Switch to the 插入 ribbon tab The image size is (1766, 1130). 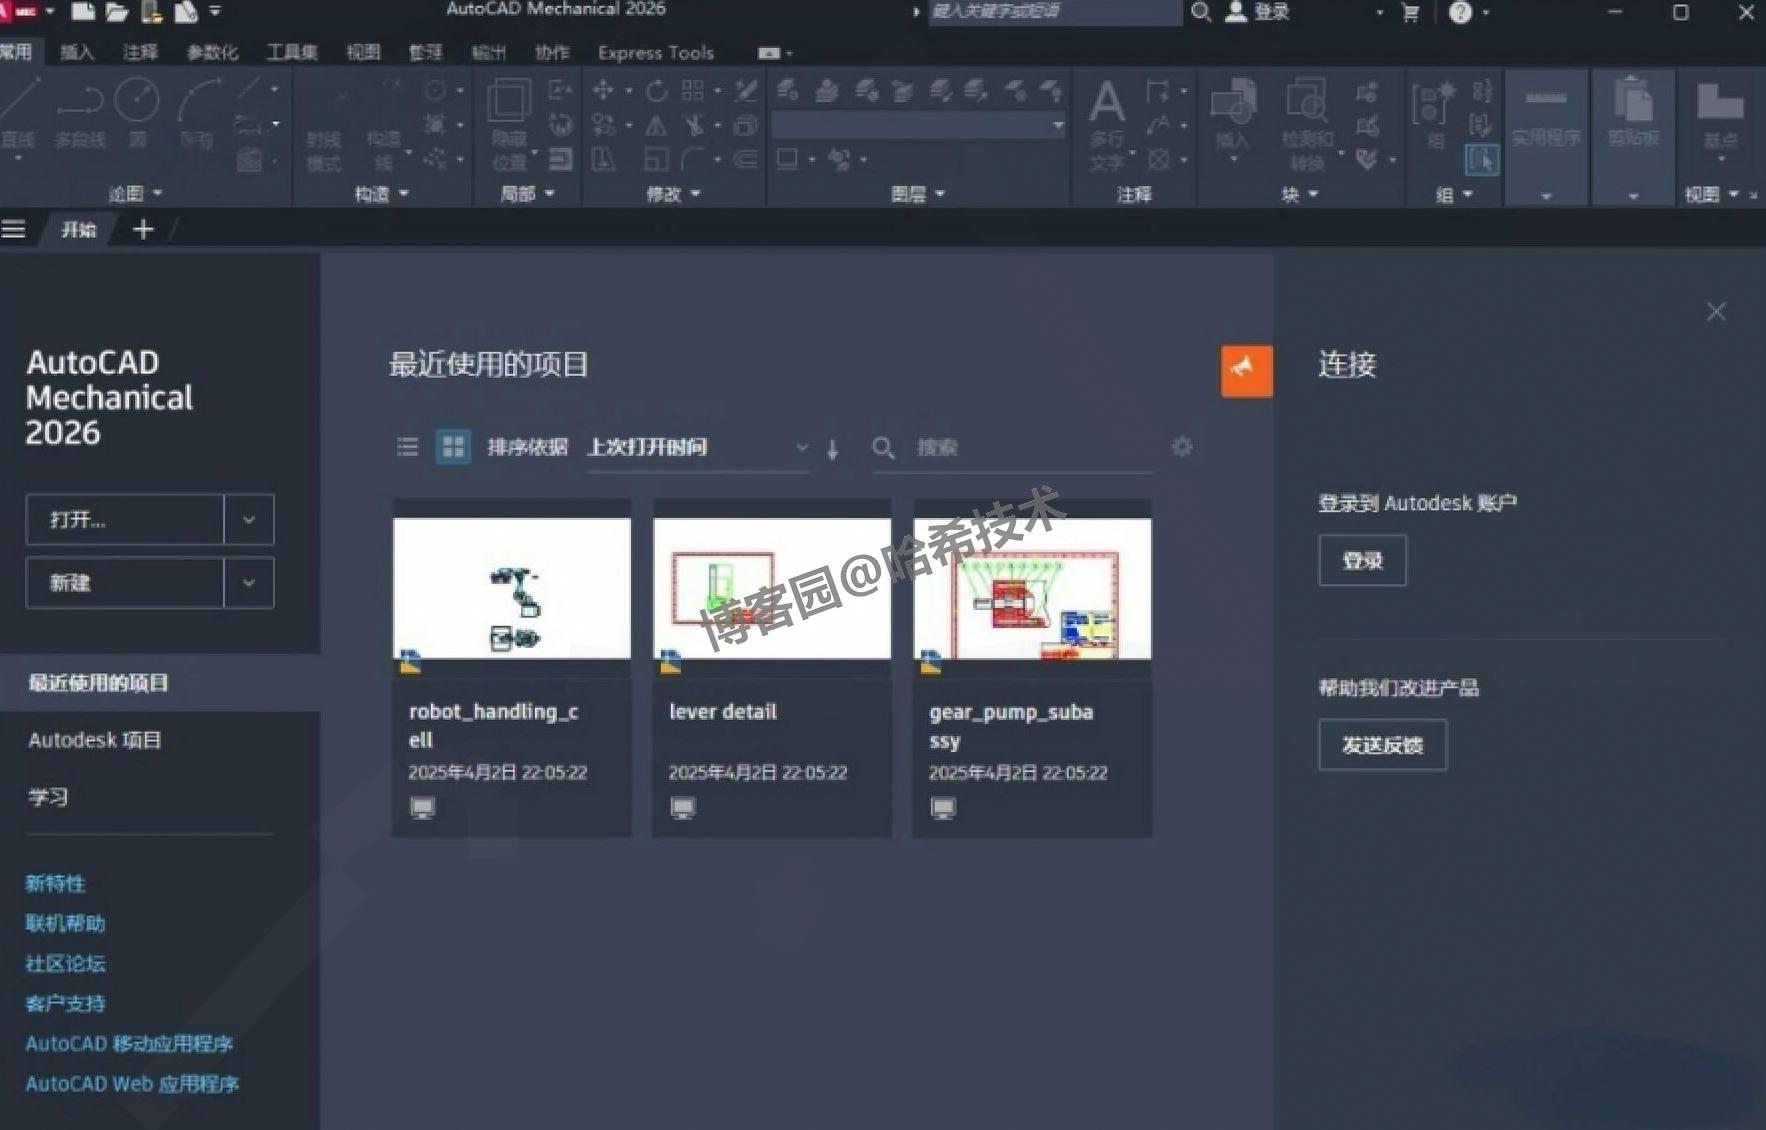click(x=77, y=52)
